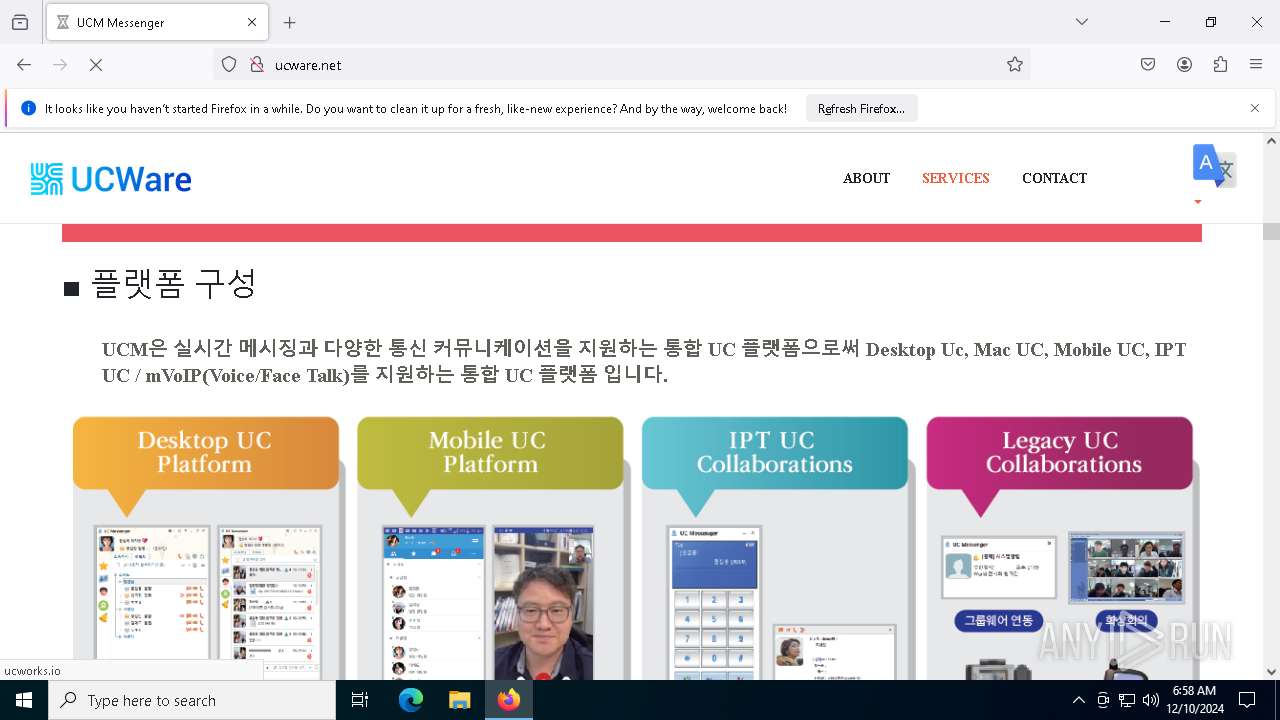
Task: Open the CONTACT menu item
Action: coord(1054,178)
